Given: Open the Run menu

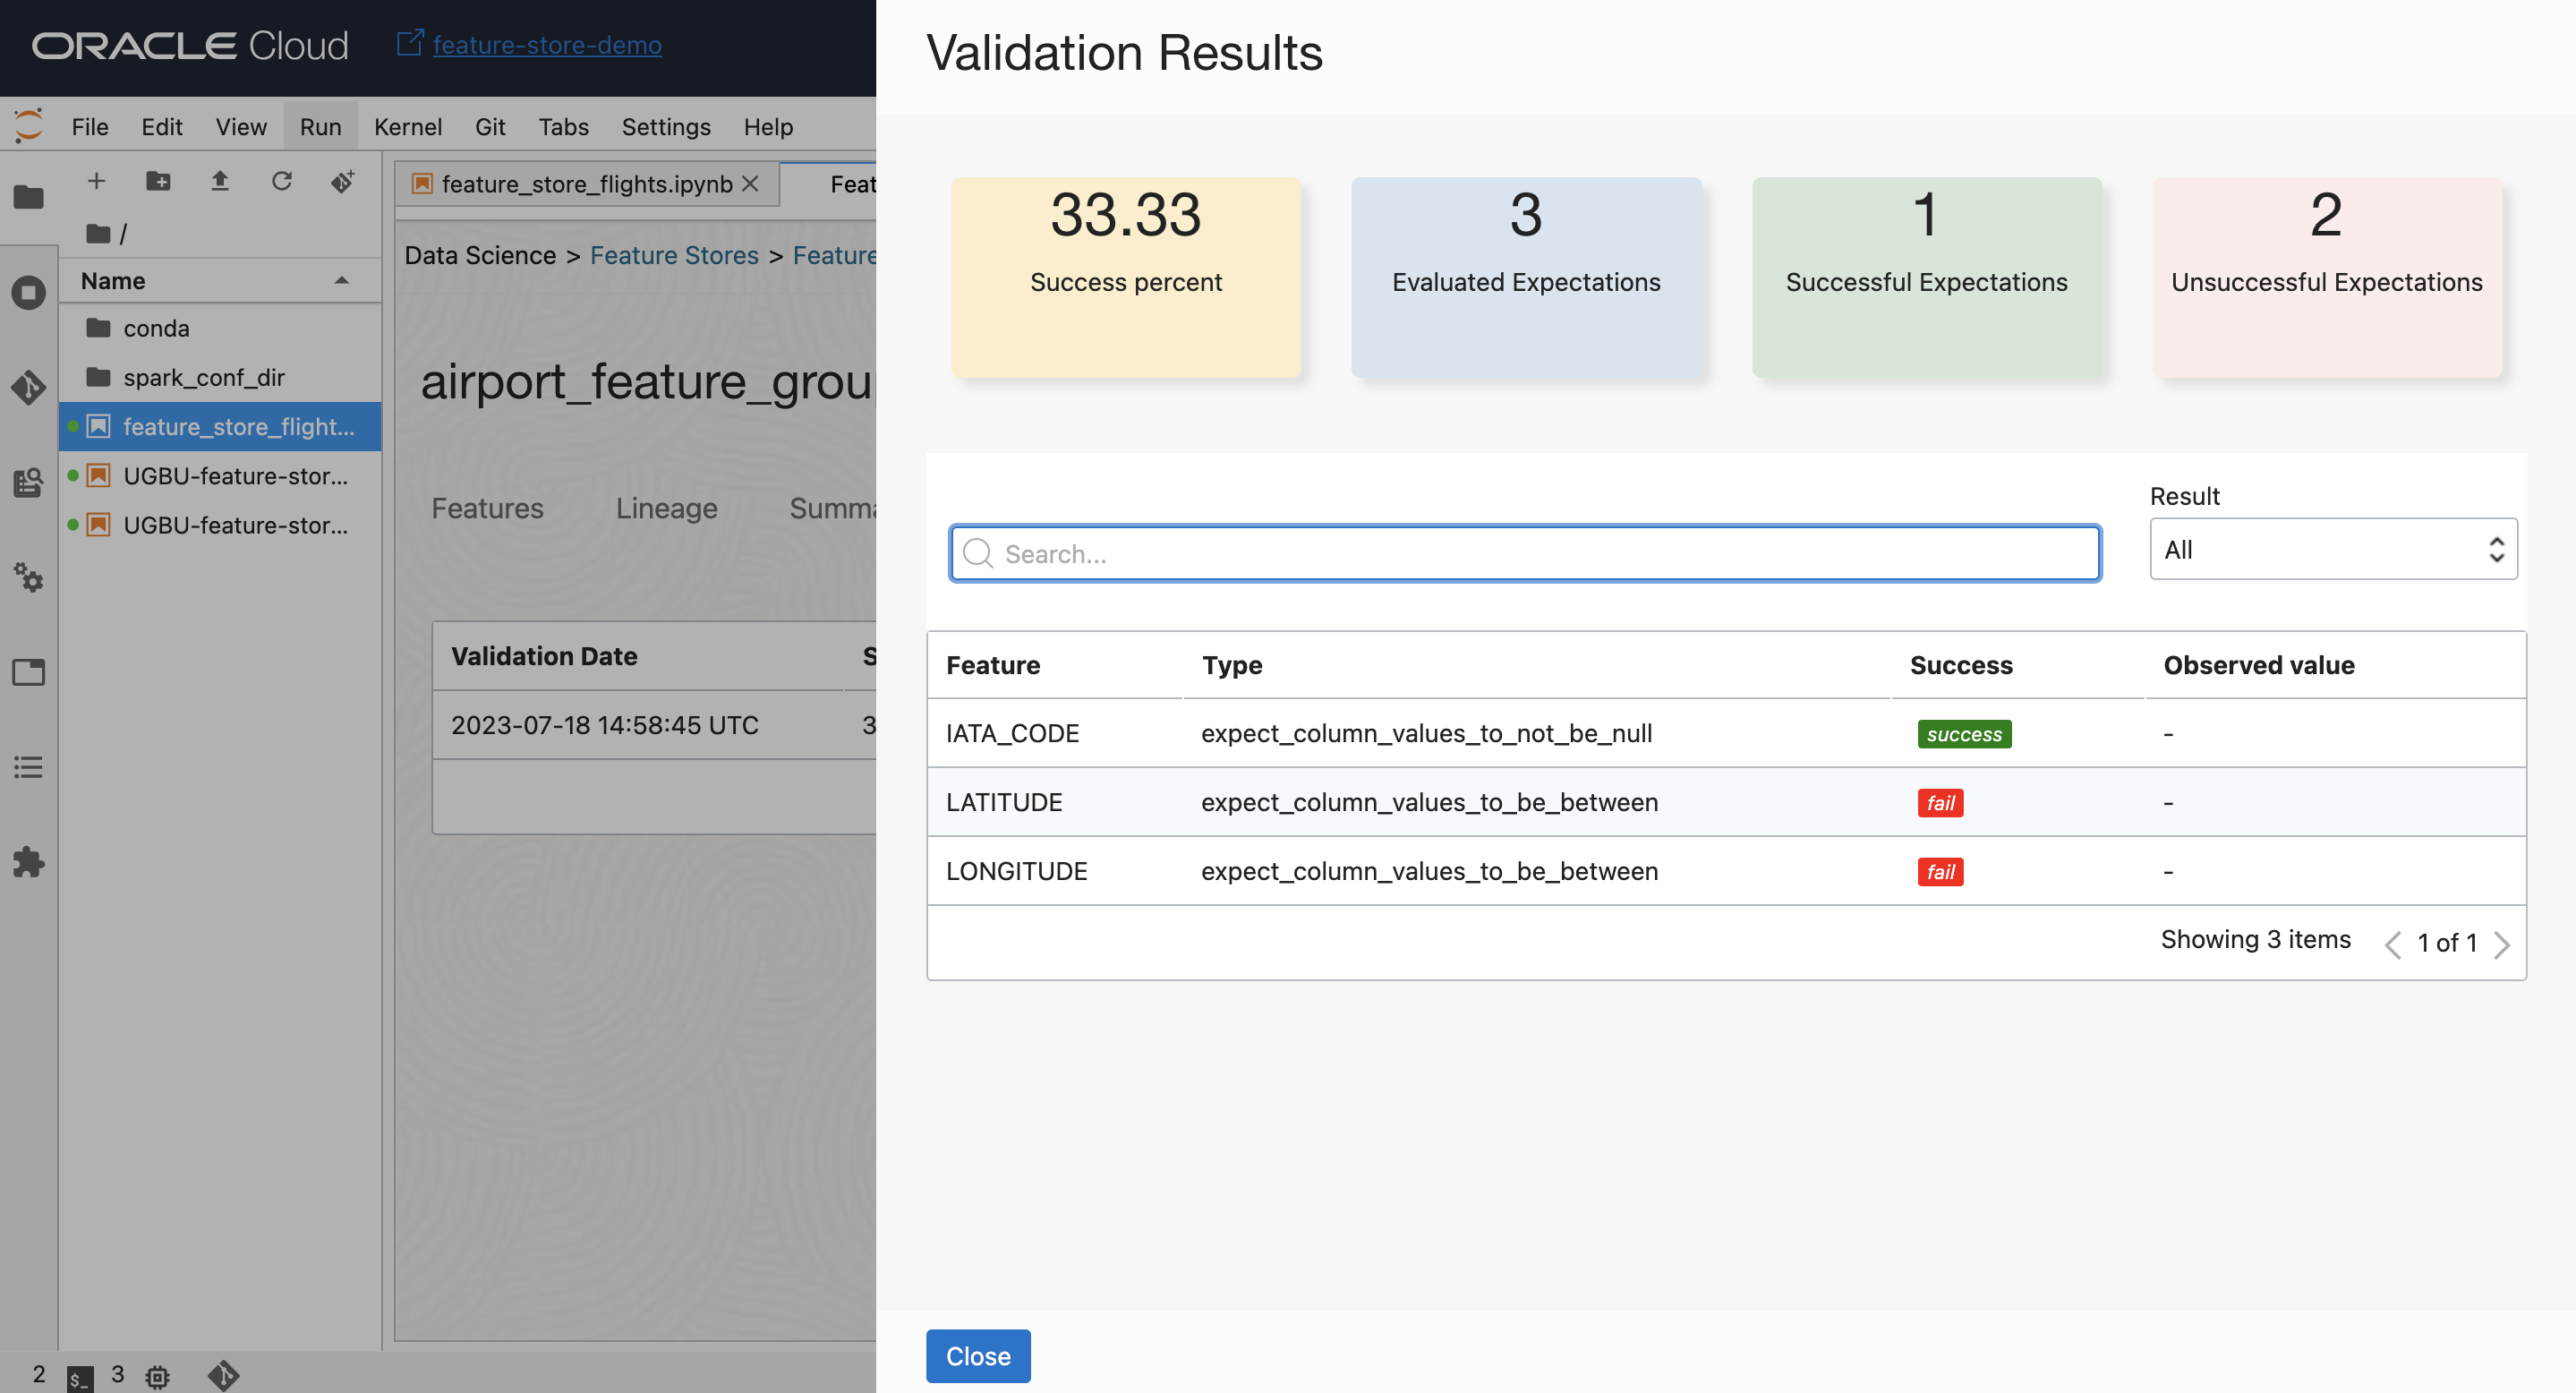Looking at the screenshot, I should 320,127.
